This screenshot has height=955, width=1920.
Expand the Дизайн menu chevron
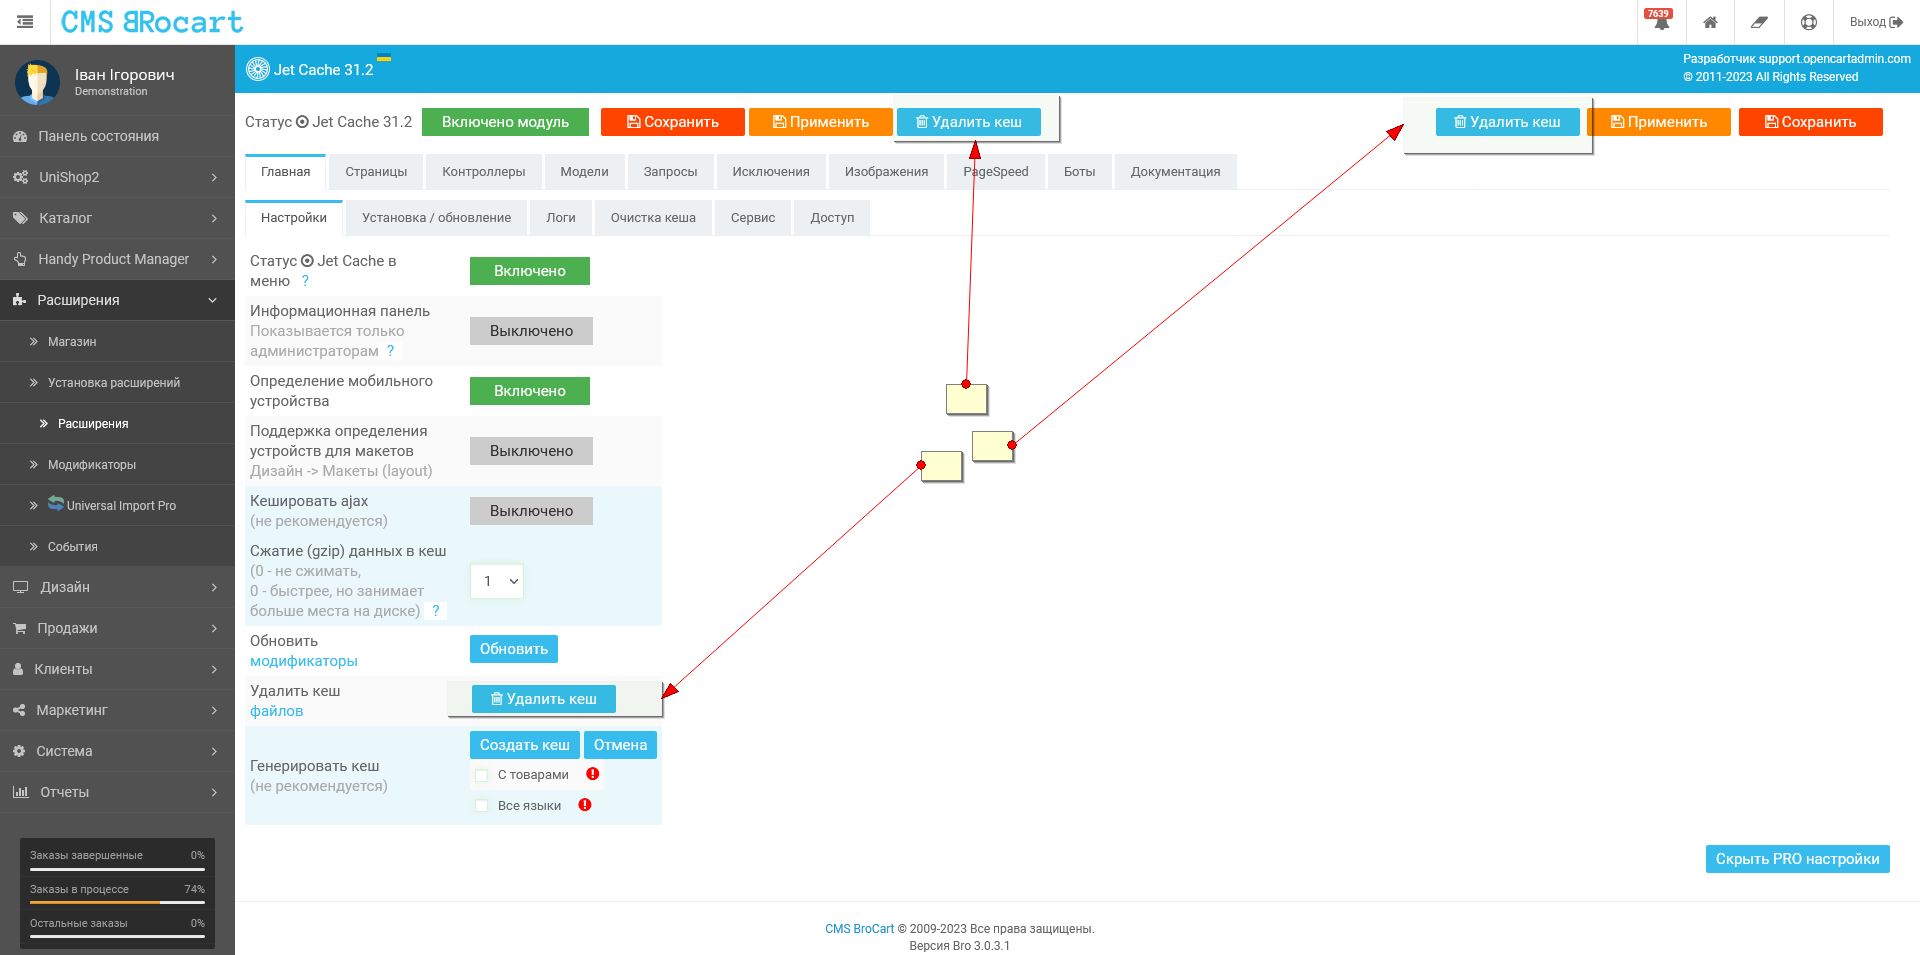[214, 587]
